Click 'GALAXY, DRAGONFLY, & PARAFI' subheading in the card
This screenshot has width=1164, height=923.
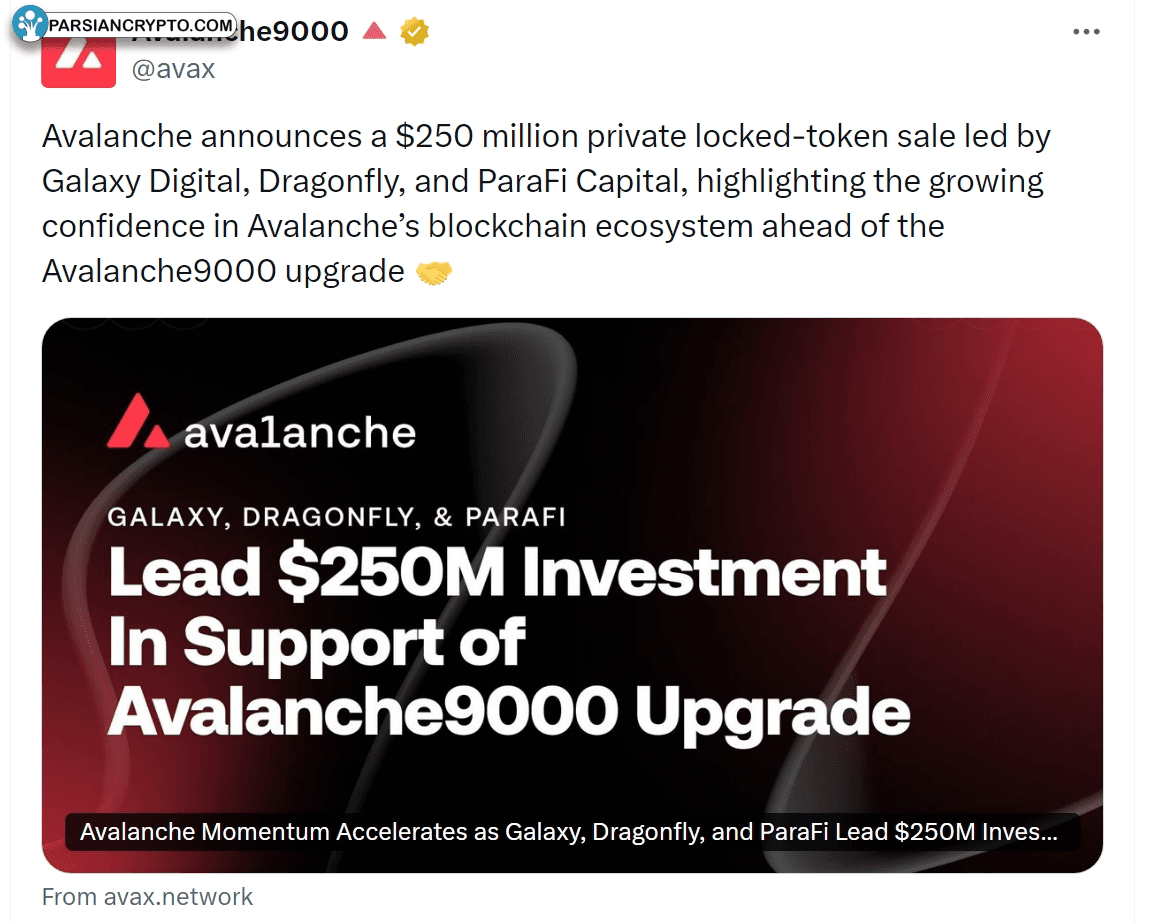[337, 517]
